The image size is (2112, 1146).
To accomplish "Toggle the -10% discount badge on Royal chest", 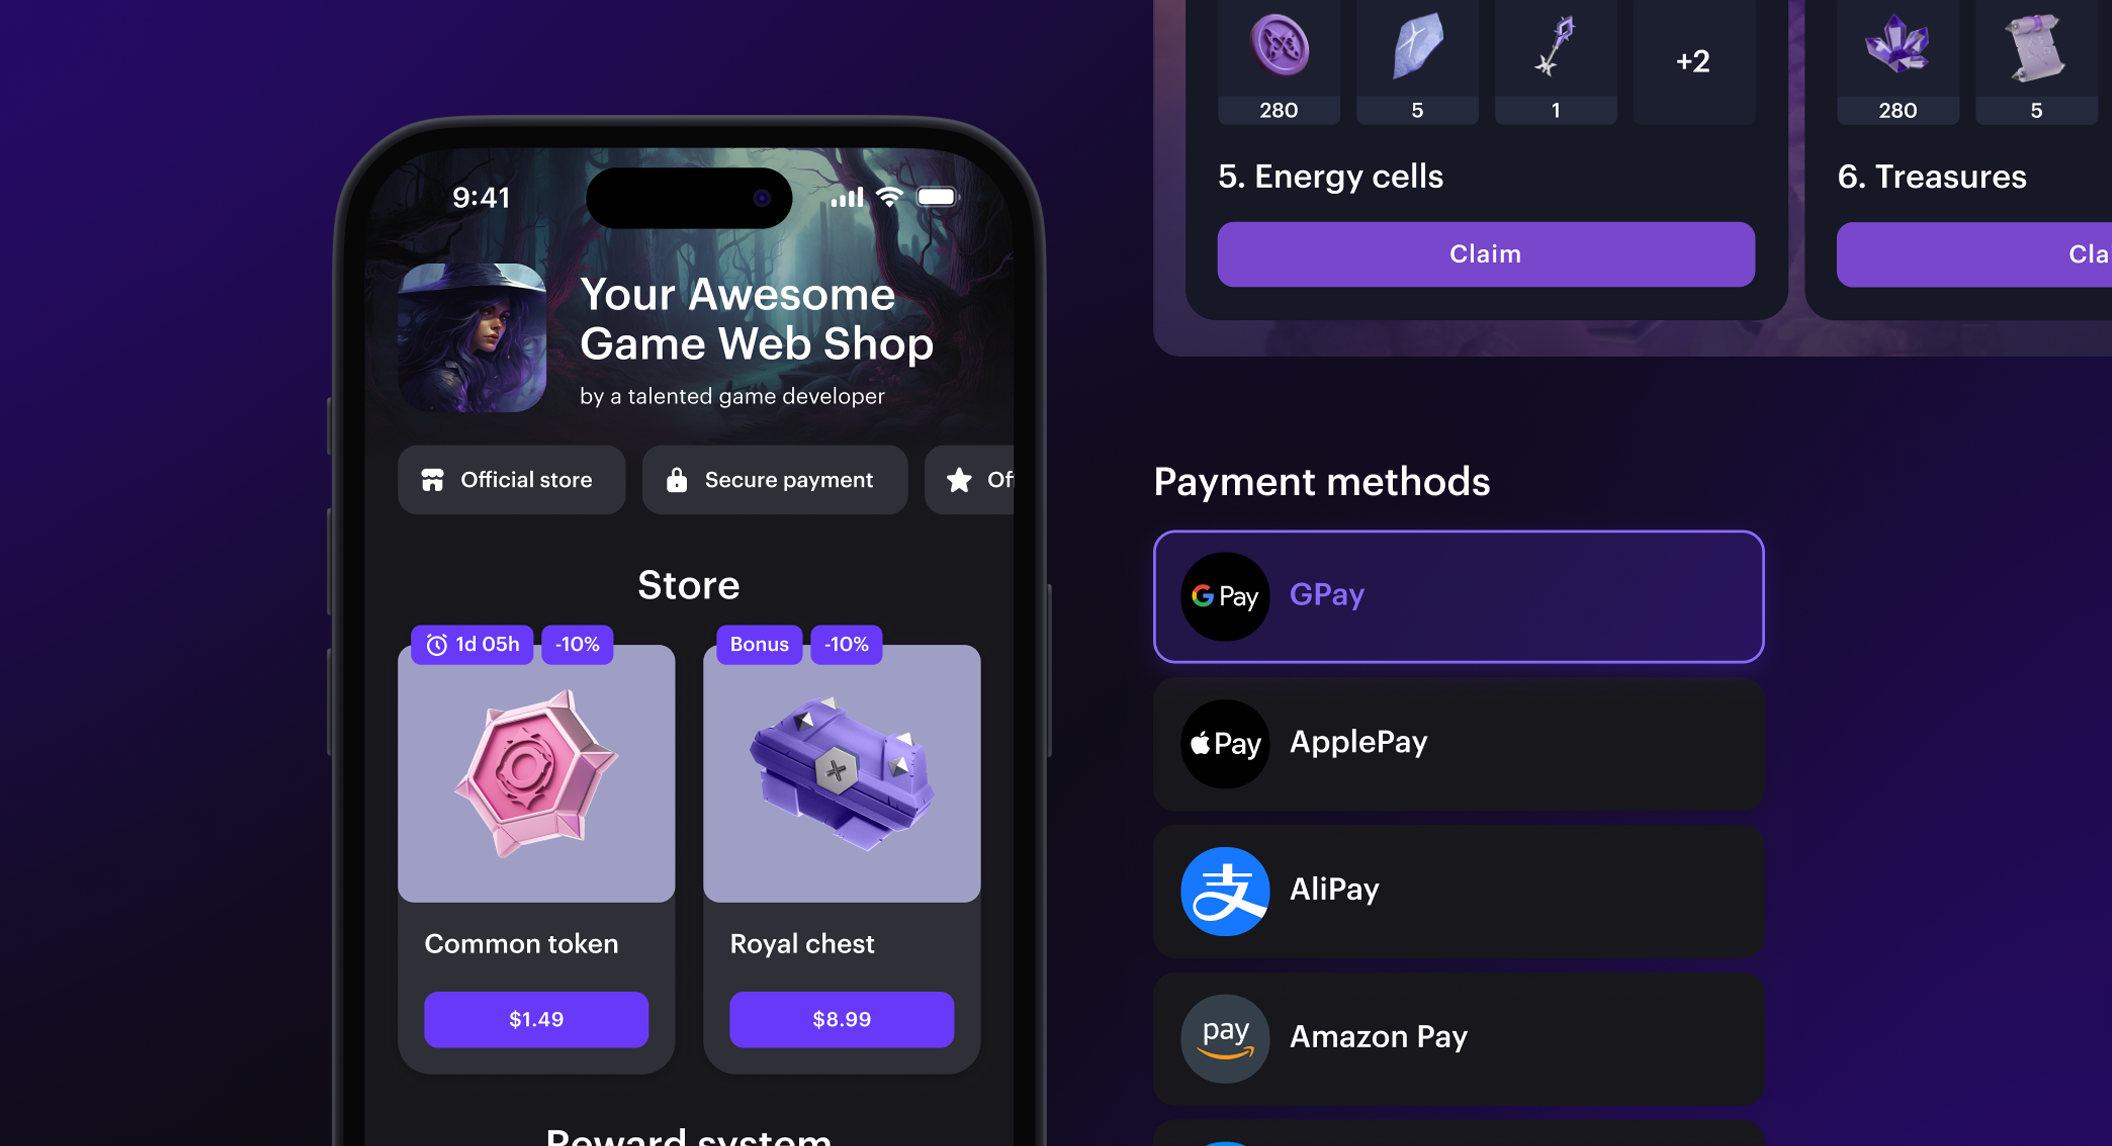I will coord(849,644).
